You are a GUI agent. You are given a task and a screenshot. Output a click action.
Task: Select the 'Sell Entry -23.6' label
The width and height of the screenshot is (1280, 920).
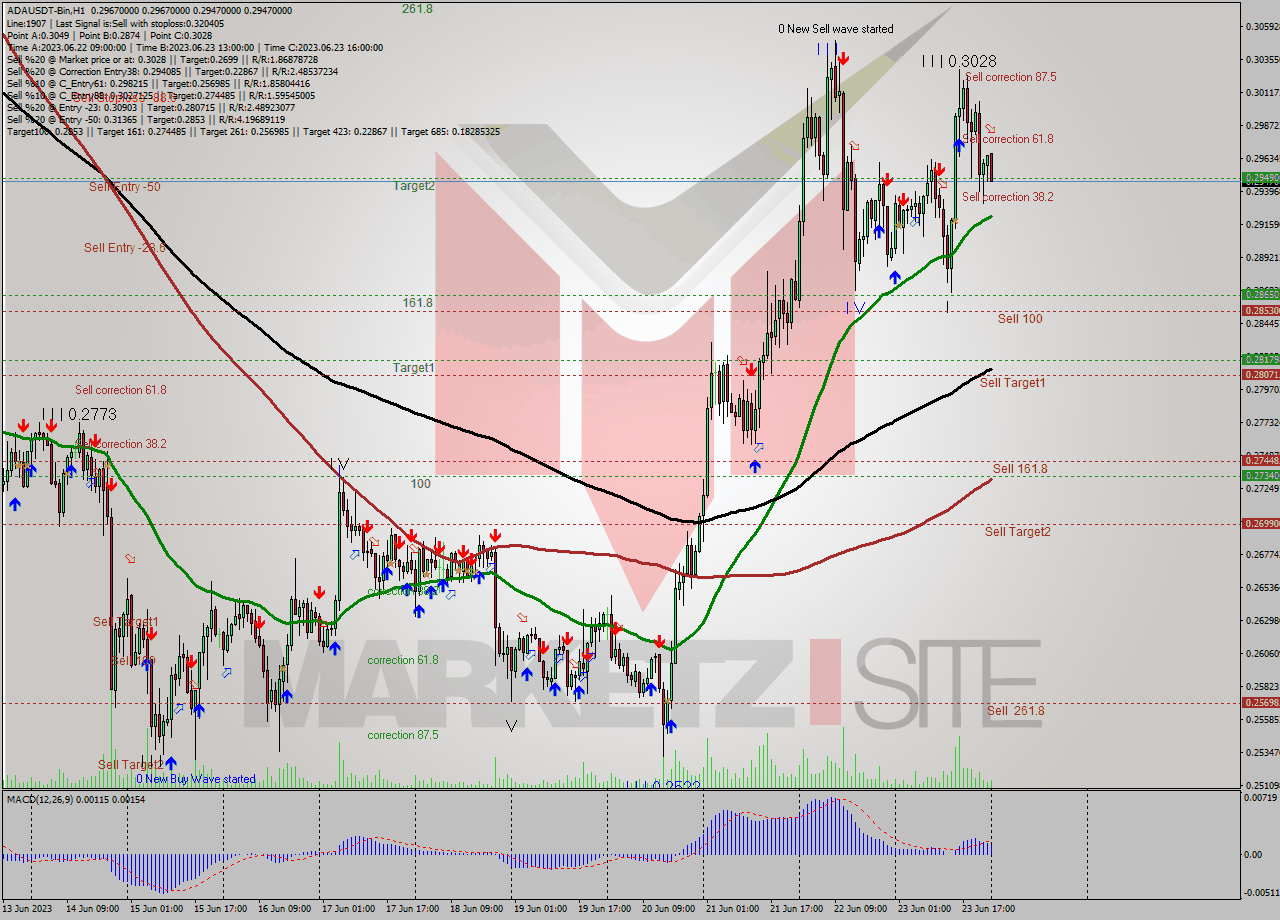pyautogui.click(x=124, y=248)
